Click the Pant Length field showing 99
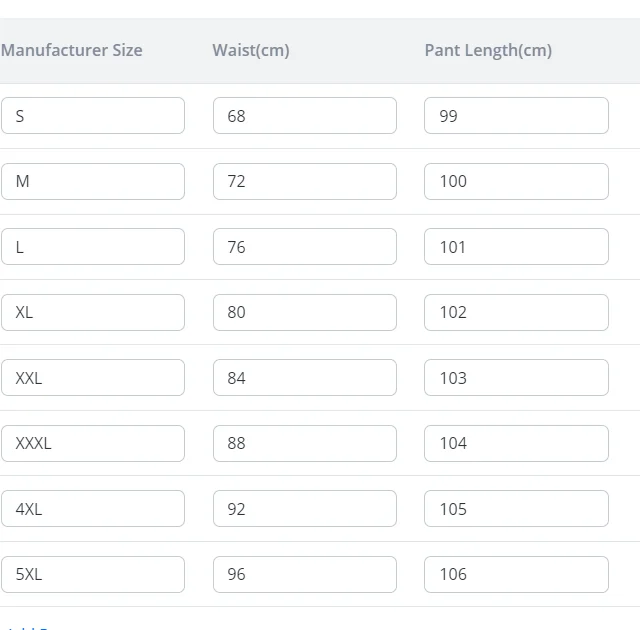The width and height of the screenshot is (640, 630). click(516, 116)
